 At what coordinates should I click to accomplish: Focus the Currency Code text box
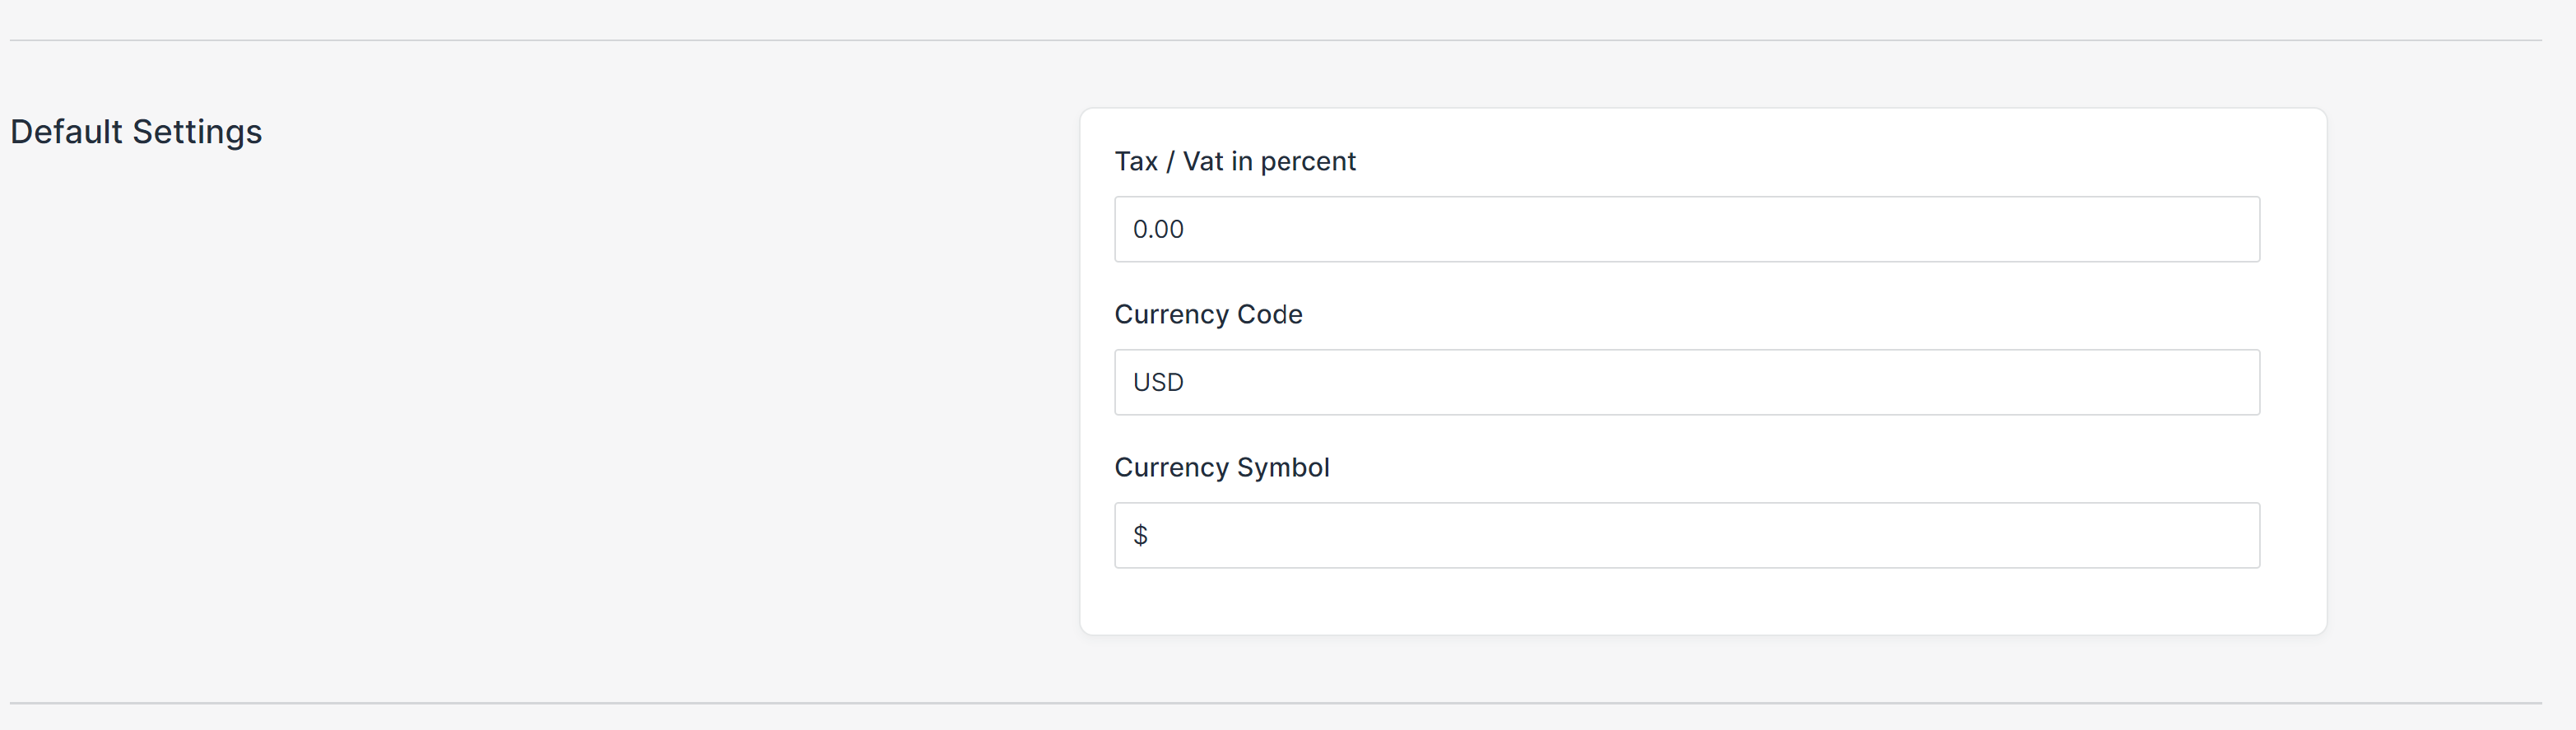[1686, 382]
